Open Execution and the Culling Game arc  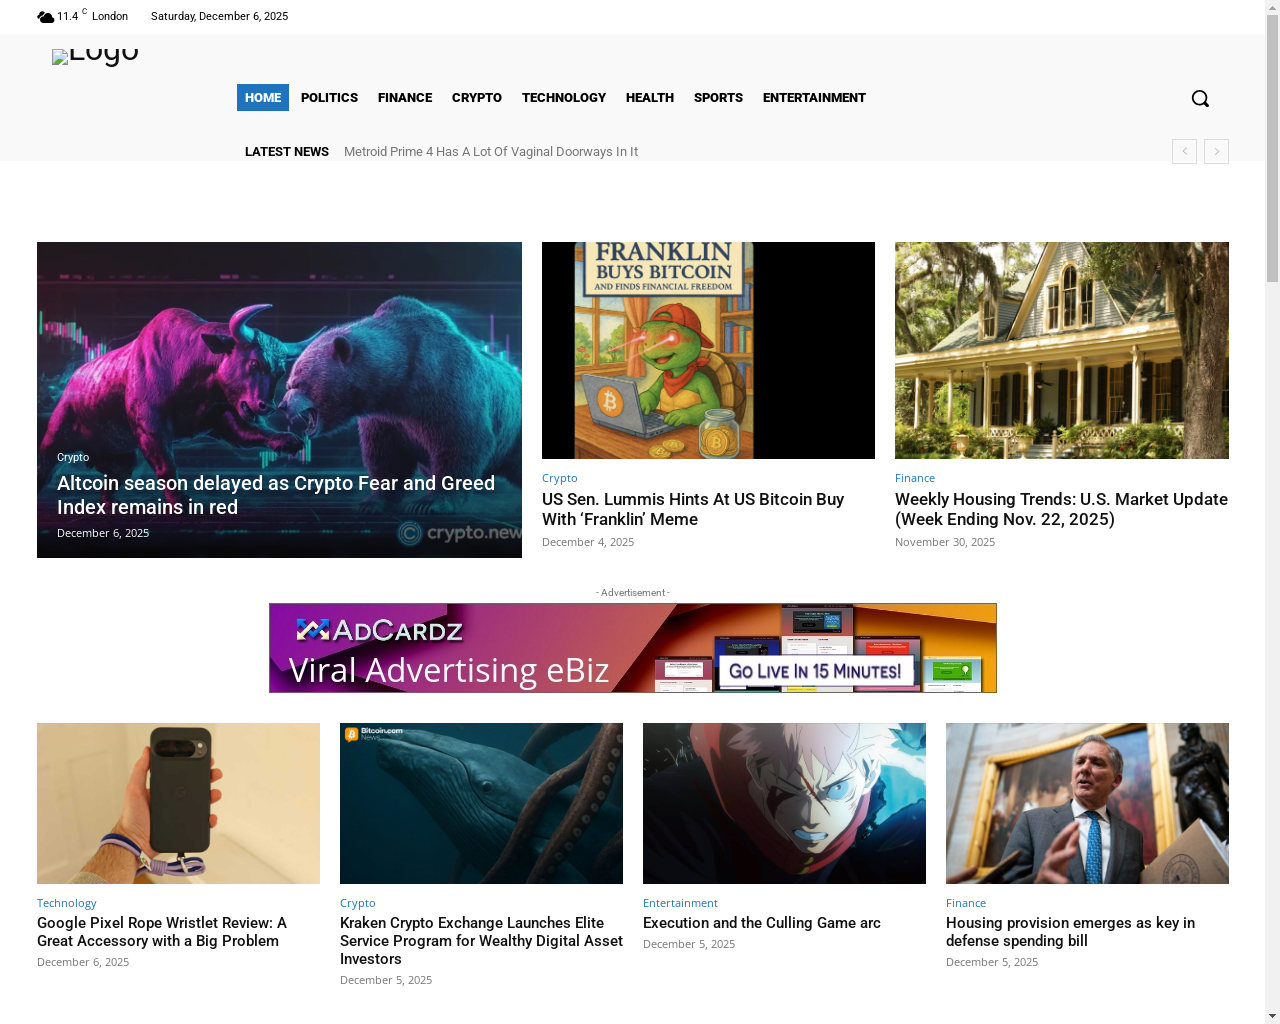click(x=761, y=923)
